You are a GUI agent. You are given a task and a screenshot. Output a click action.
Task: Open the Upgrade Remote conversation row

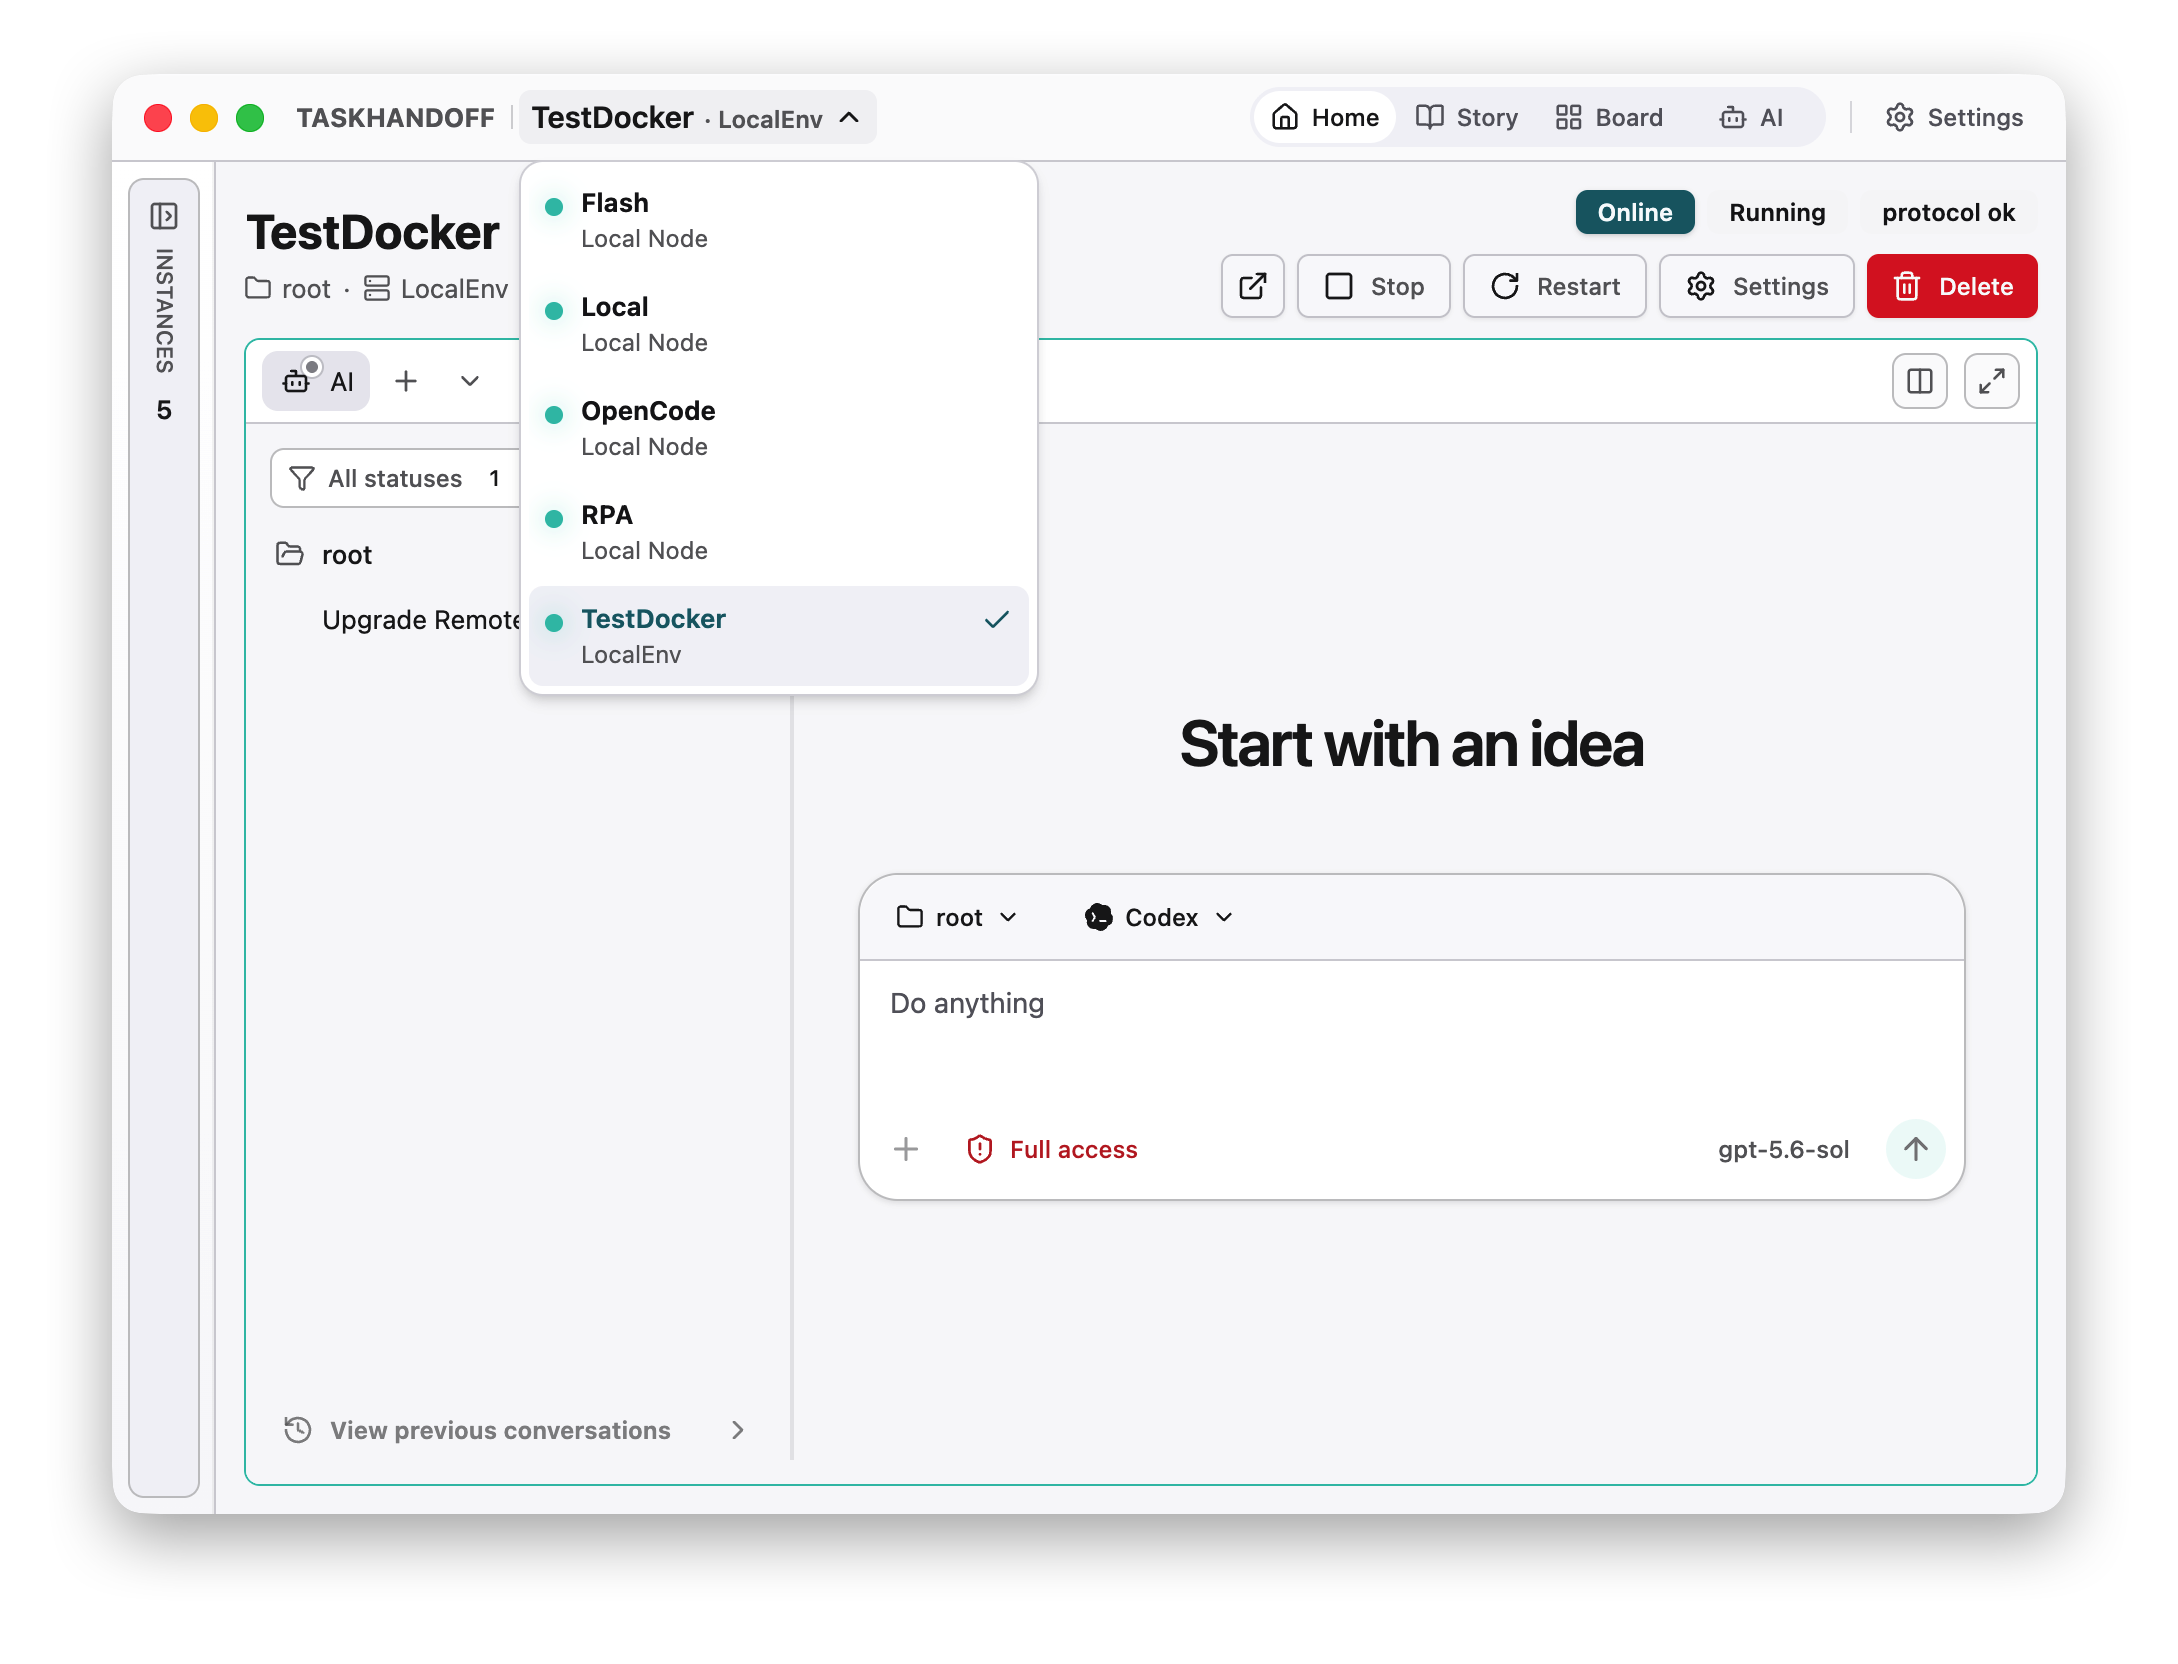coord(421,620)
